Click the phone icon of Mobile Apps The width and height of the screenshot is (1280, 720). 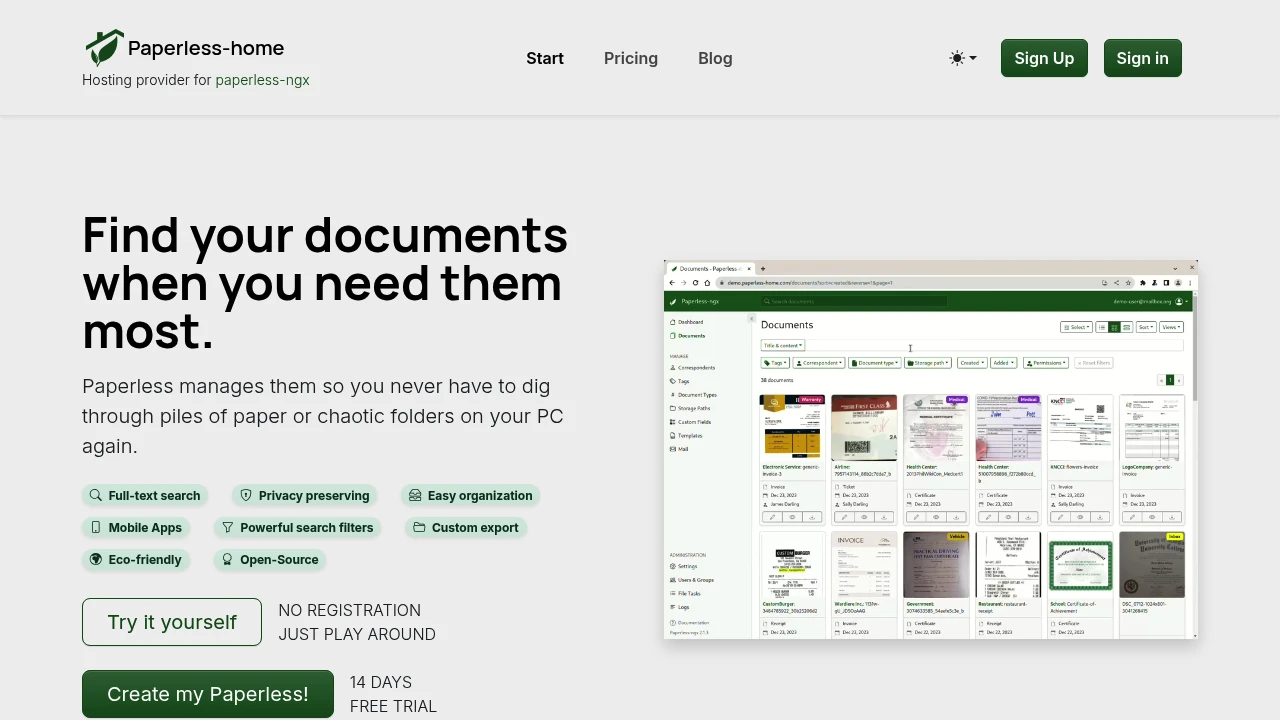click(x=96, y=527)
